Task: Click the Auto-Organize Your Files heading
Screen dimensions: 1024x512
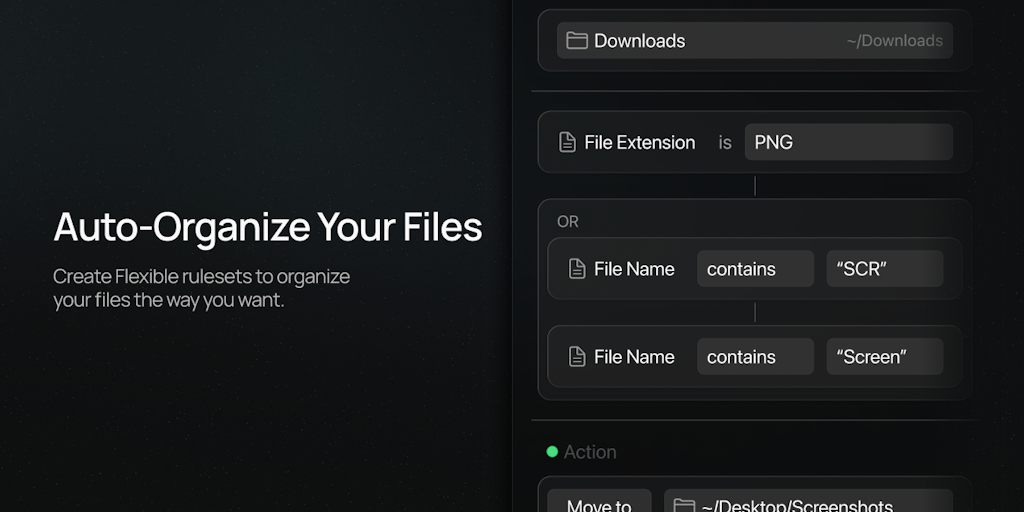Action: click(268, 227)
